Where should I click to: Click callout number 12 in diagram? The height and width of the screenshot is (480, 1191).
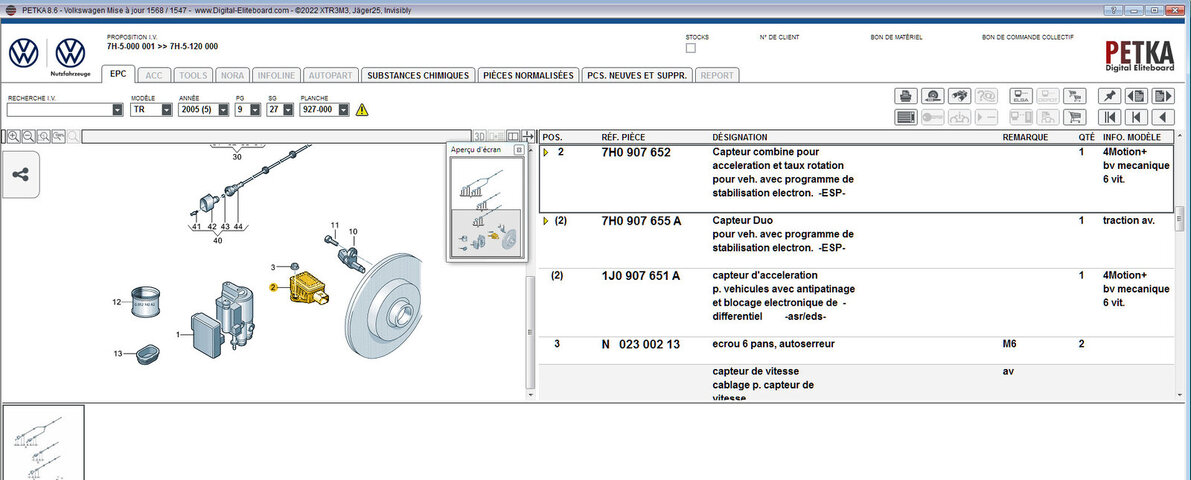click(117, 302)
